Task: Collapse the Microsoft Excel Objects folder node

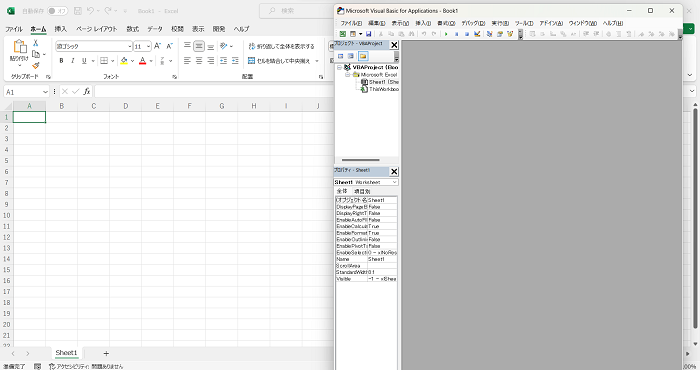Action: coord(347,75)
